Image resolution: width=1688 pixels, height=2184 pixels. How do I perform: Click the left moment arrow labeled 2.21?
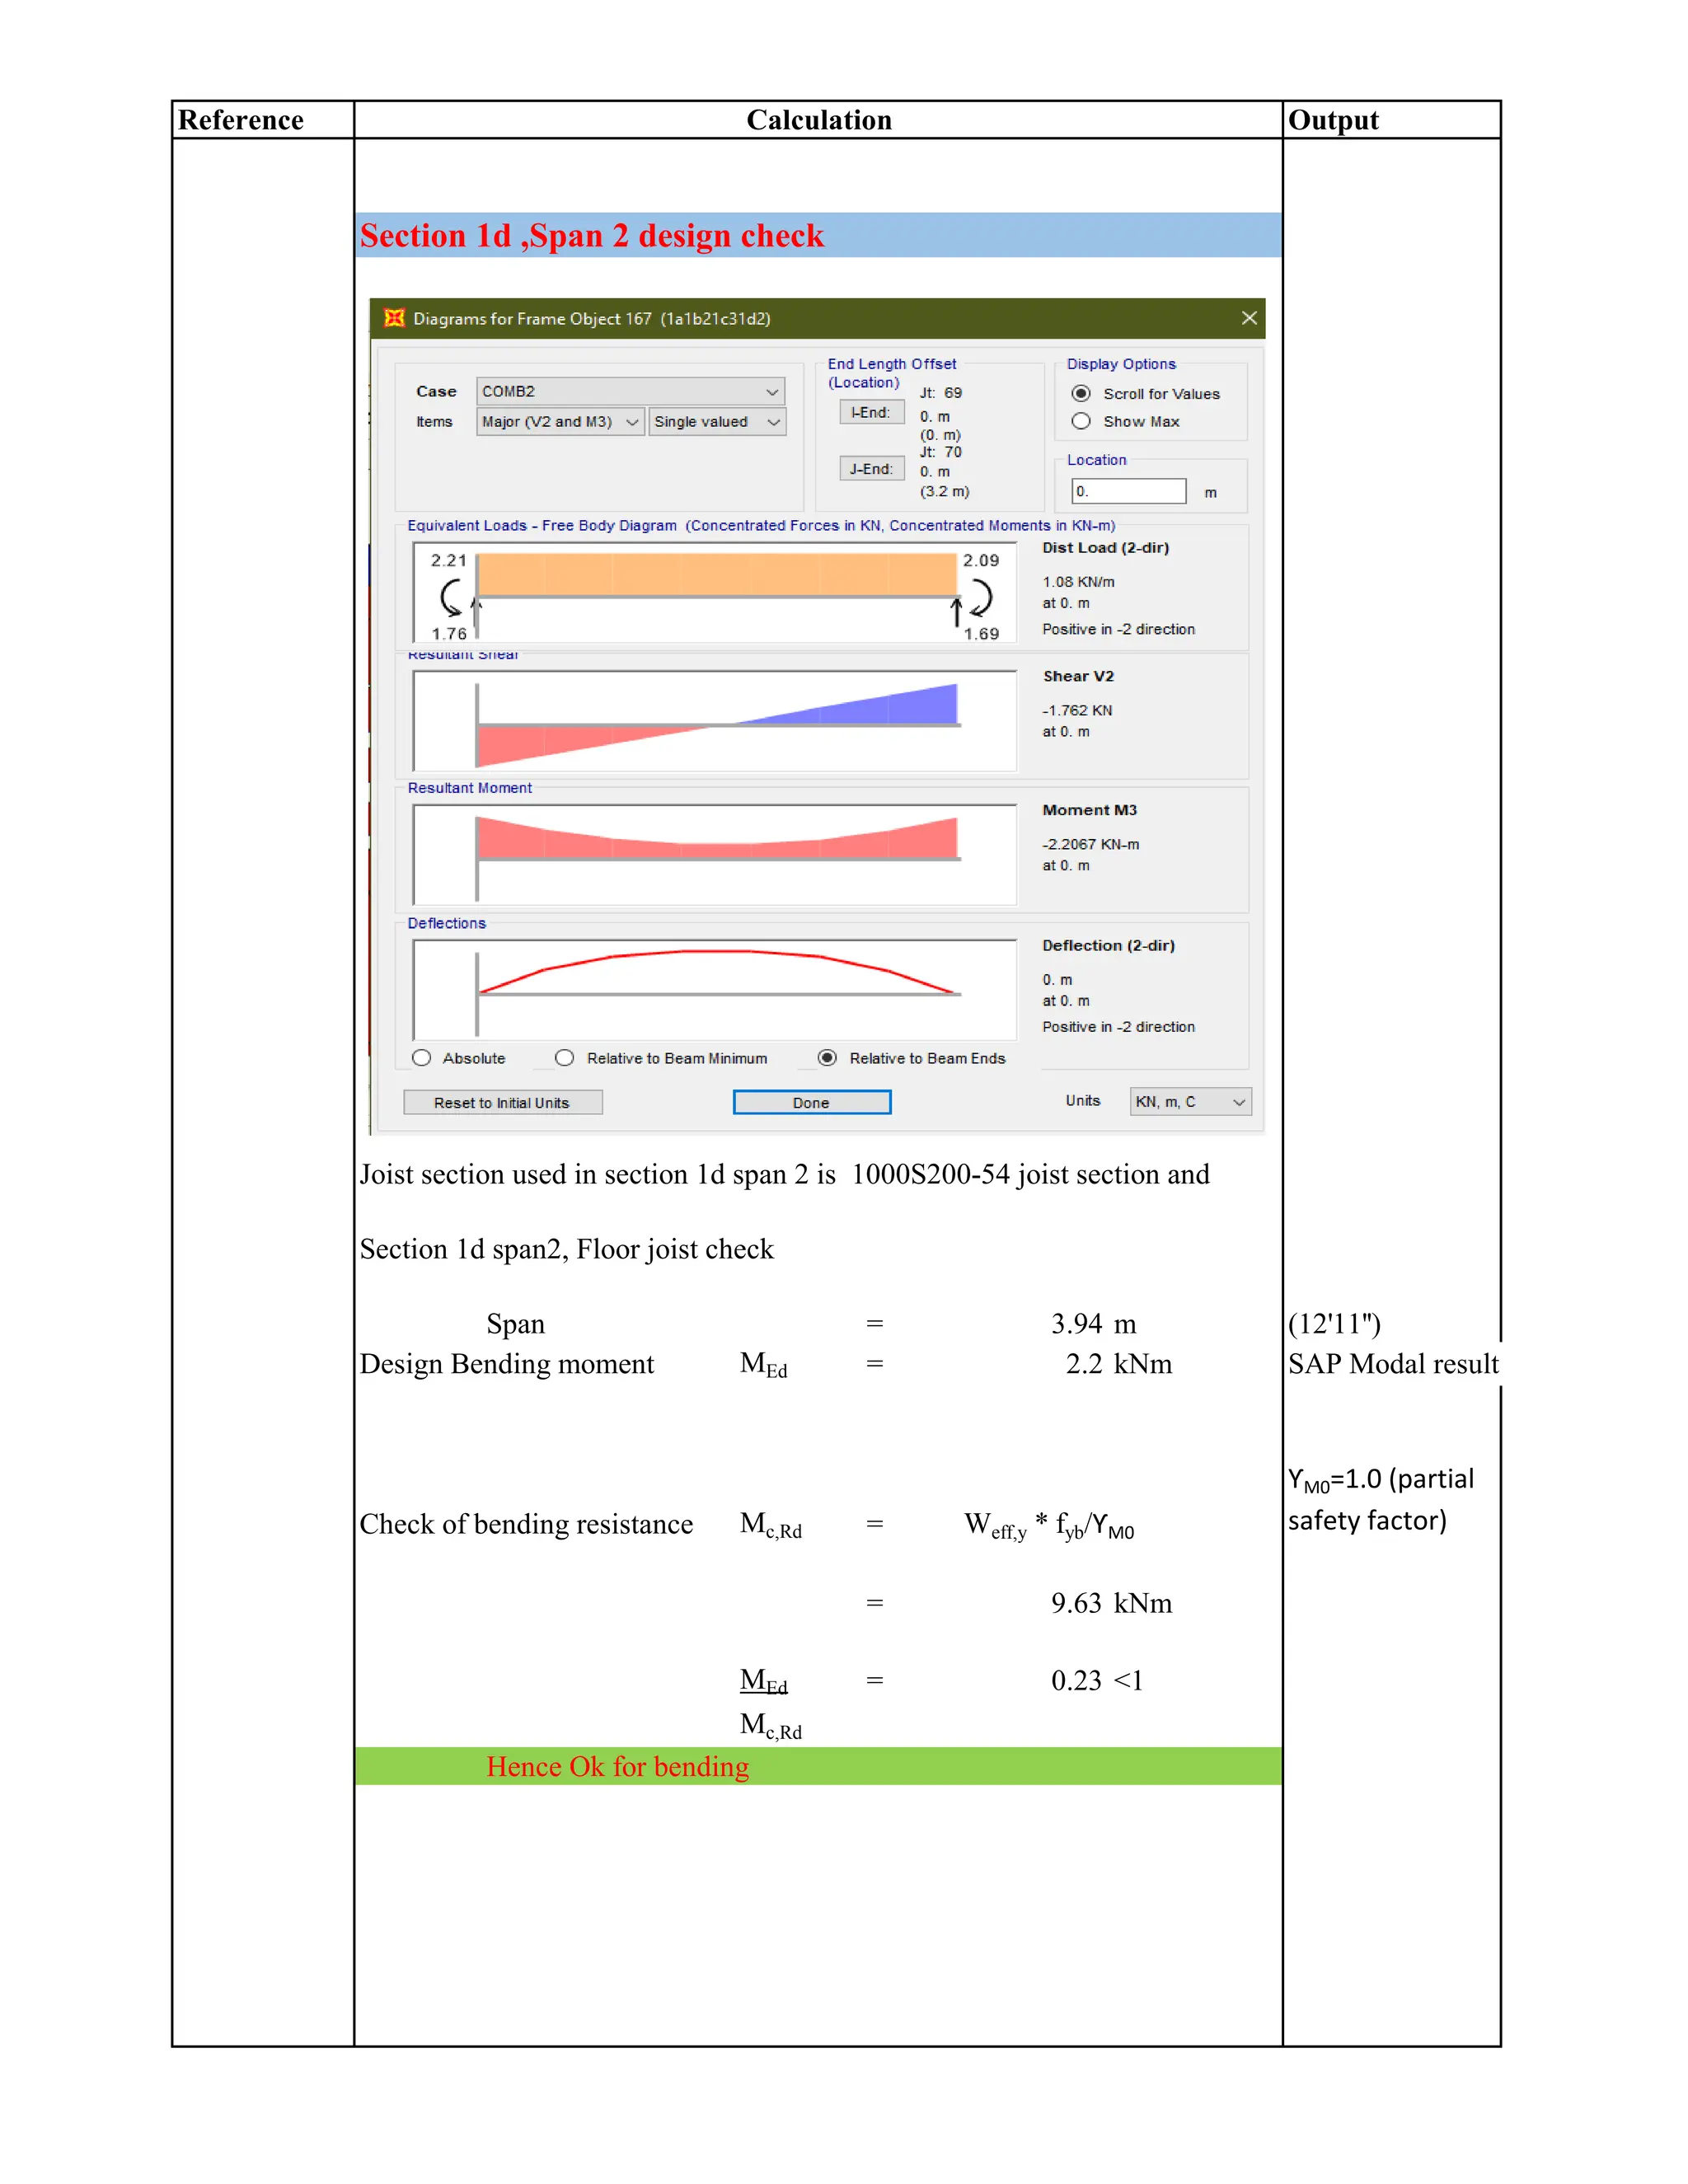coord(451,597)
